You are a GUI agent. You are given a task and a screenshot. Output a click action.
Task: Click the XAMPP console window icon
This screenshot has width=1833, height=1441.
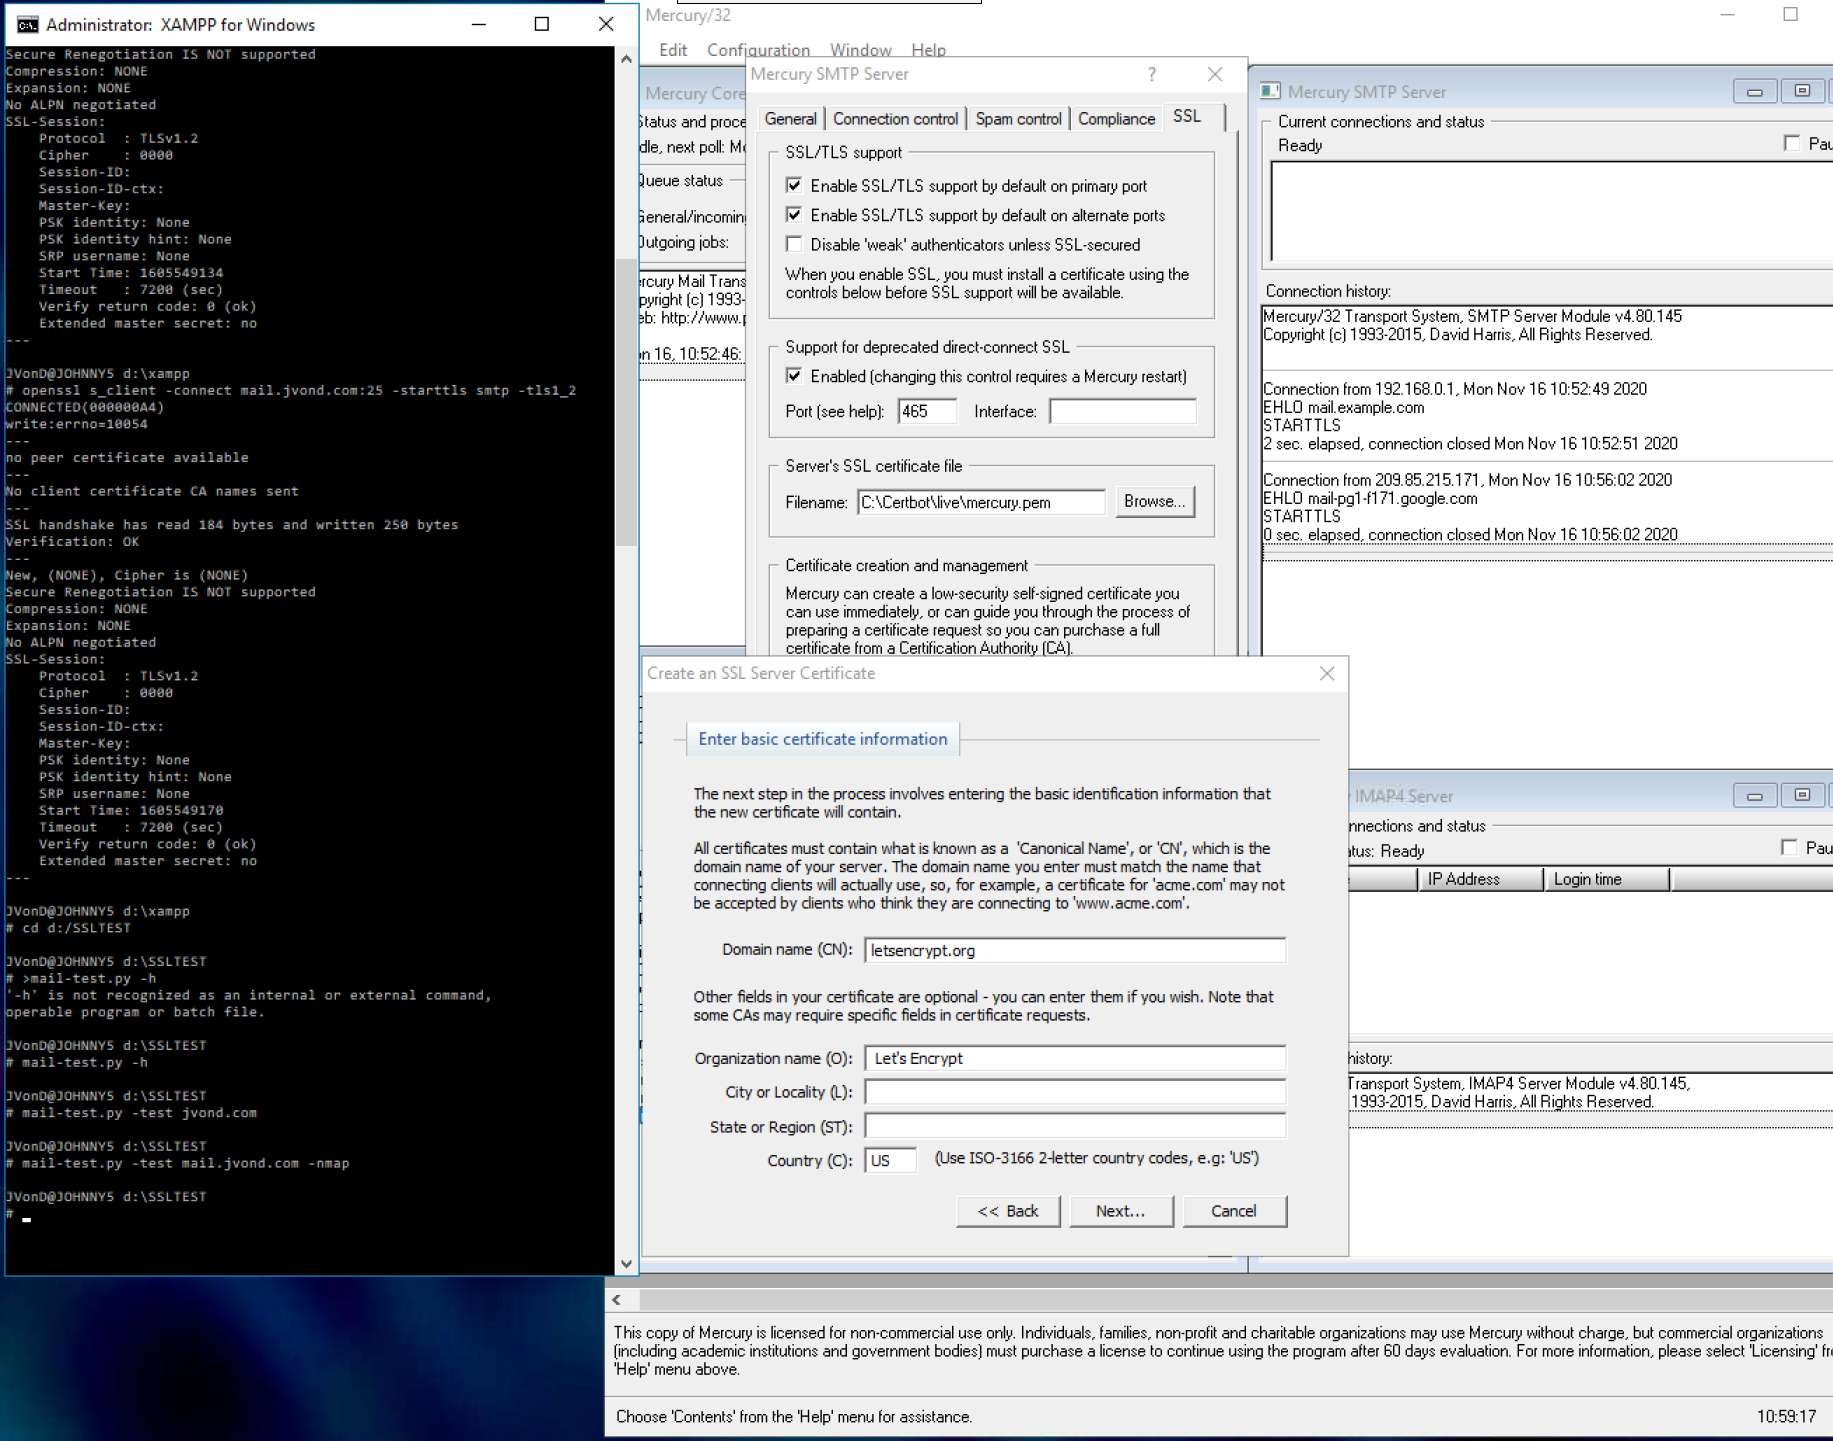(27, 24)
